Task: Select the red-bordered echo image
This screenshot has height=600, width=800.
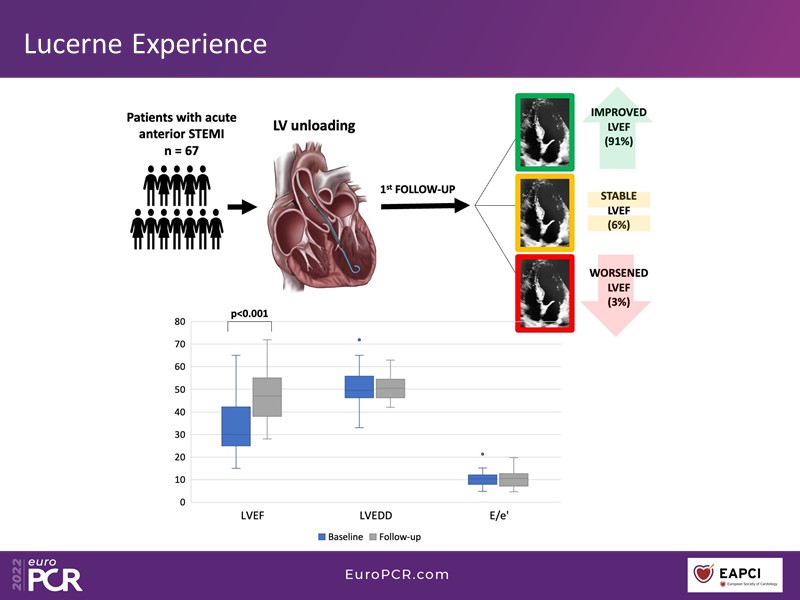Action: (544, 291)
